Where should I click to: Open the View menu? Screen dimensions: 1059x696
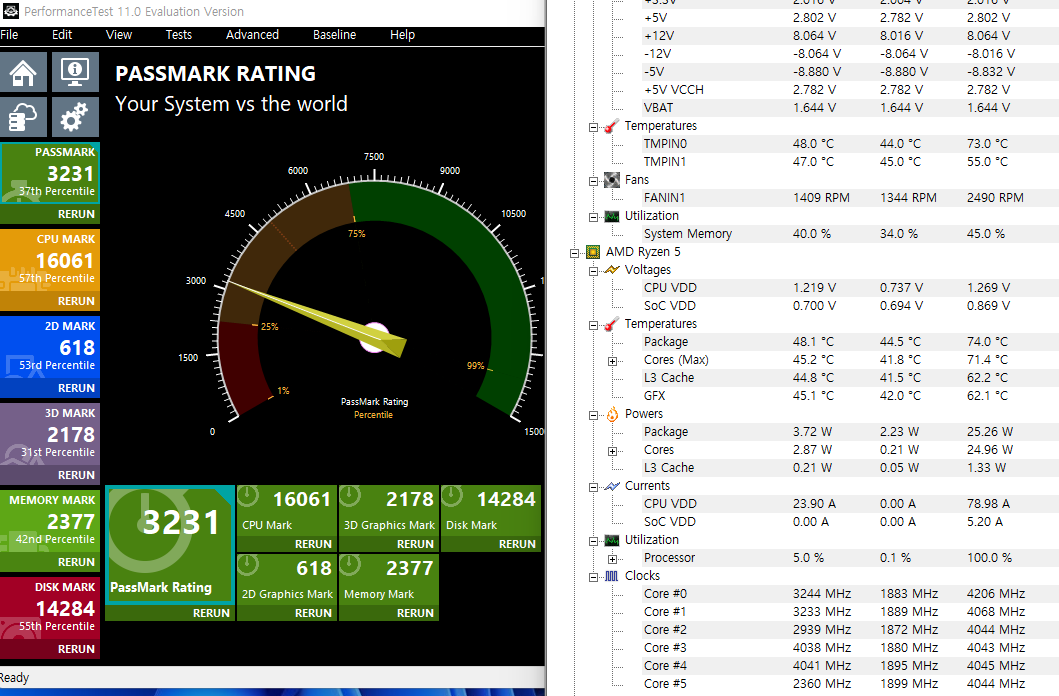click(x=119, y=34)
